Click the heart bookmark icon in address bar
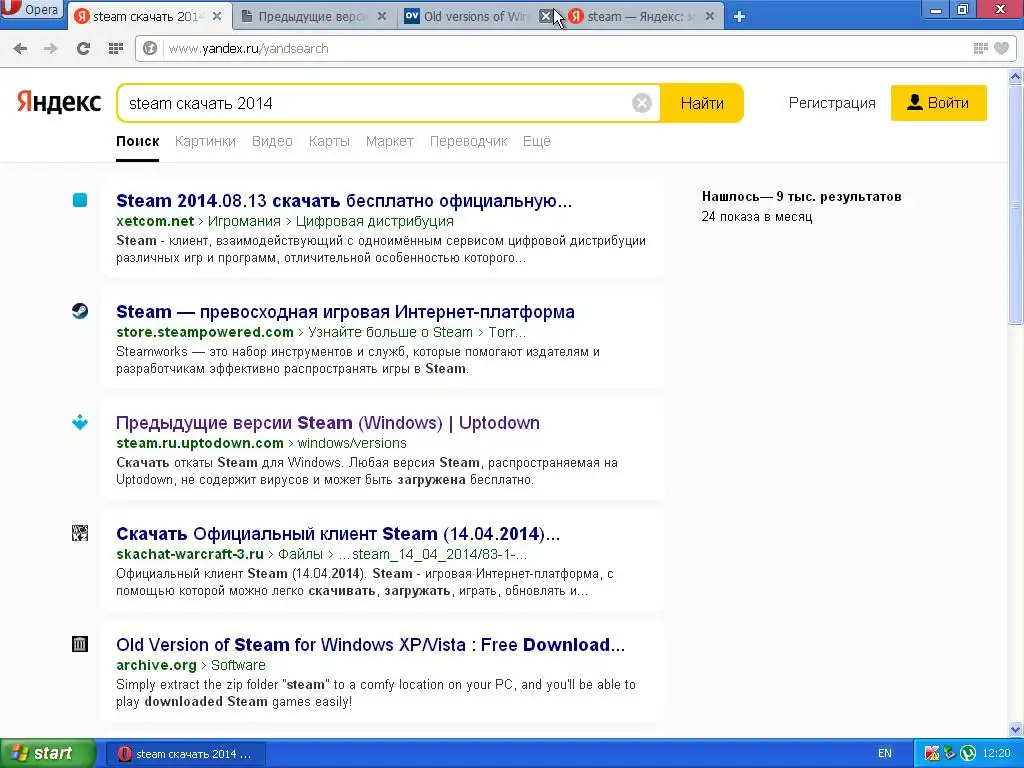The image size is (1024, 768). tap(1001, 48)
